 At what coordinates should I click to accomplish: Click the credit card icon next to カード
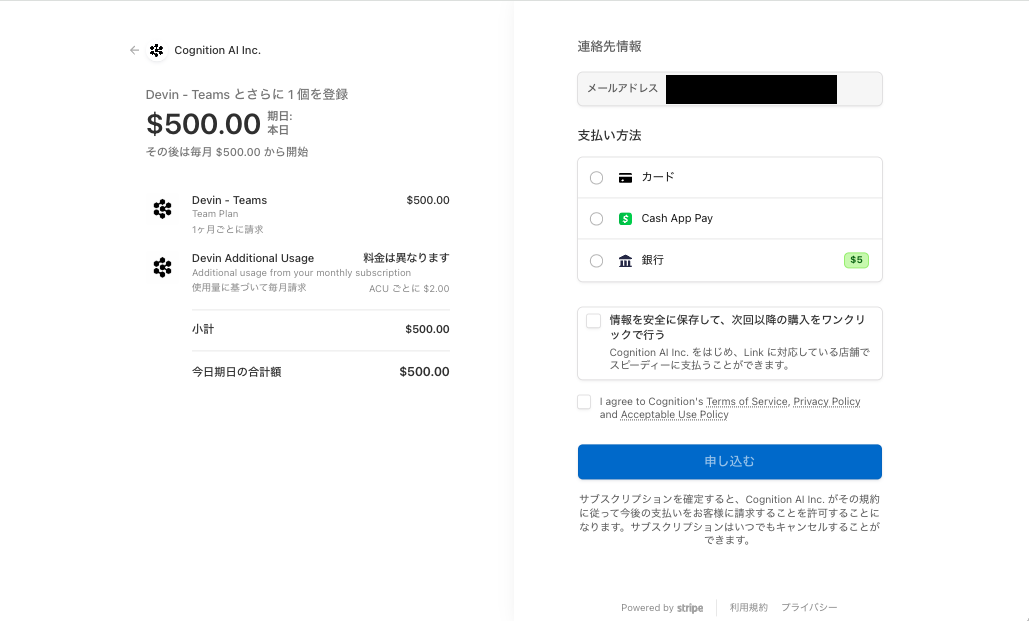coord(625,178)
